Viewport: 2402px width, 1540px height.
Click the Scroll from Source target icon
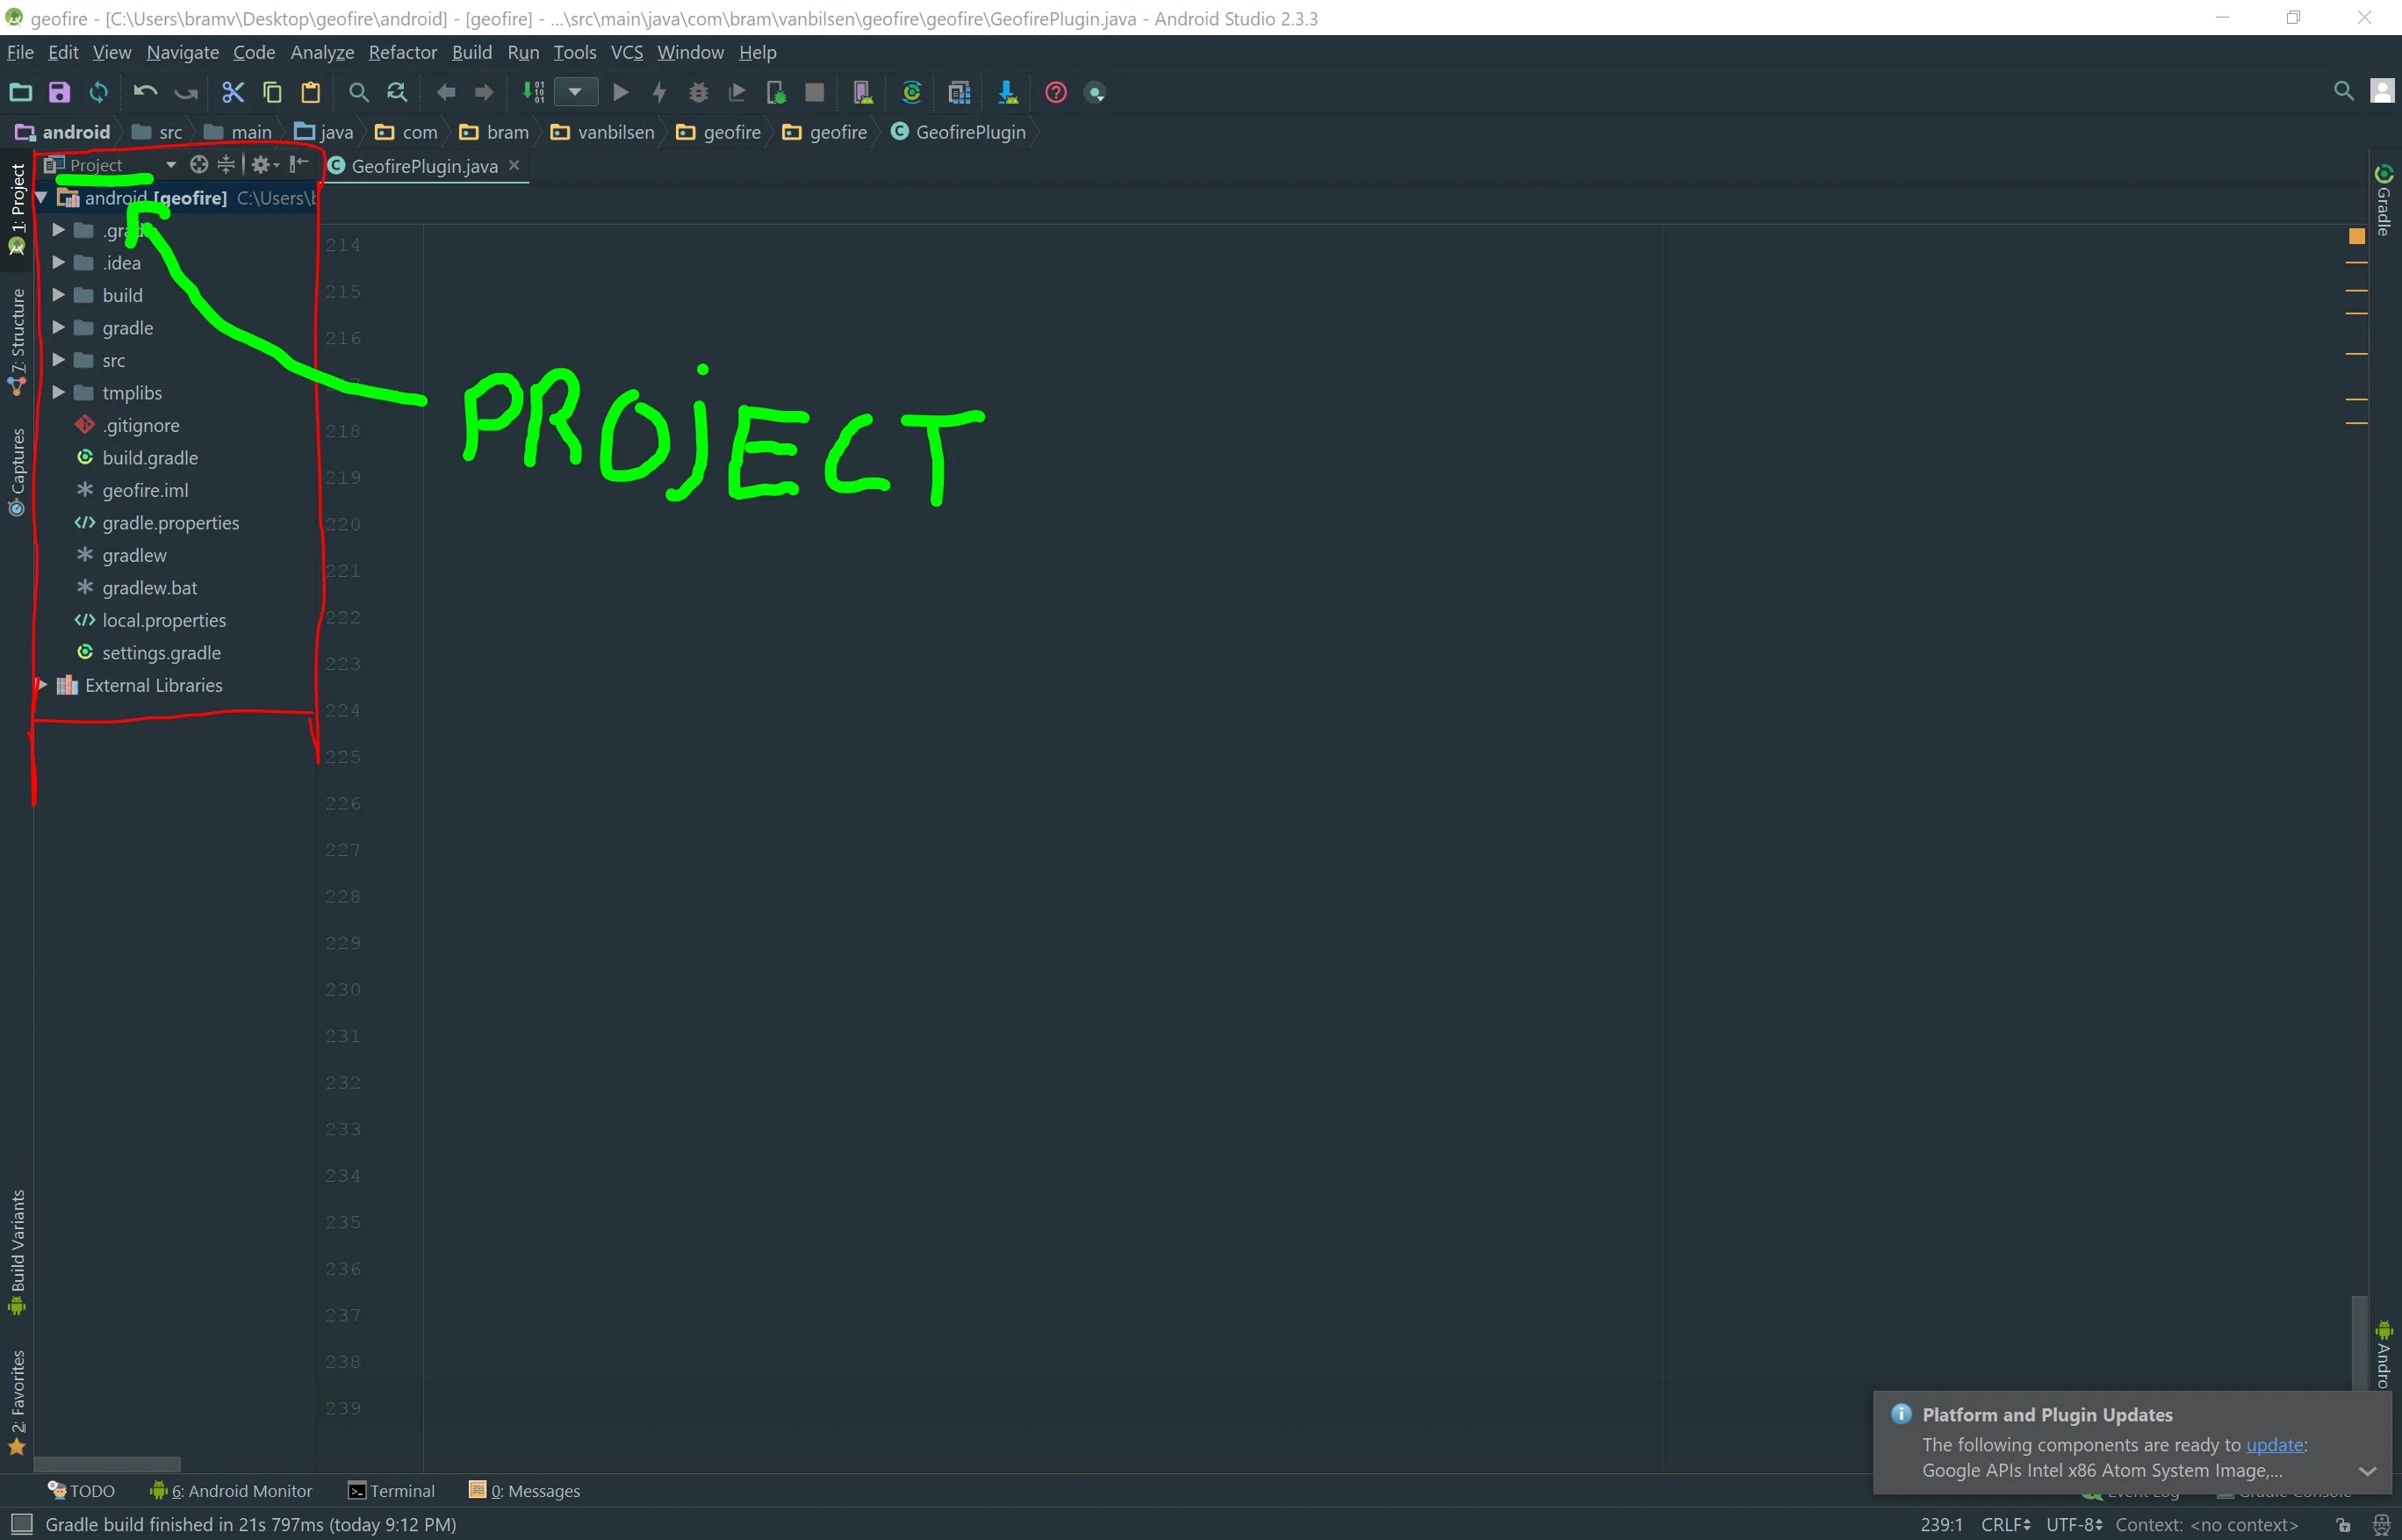click(x=199, y=165)
